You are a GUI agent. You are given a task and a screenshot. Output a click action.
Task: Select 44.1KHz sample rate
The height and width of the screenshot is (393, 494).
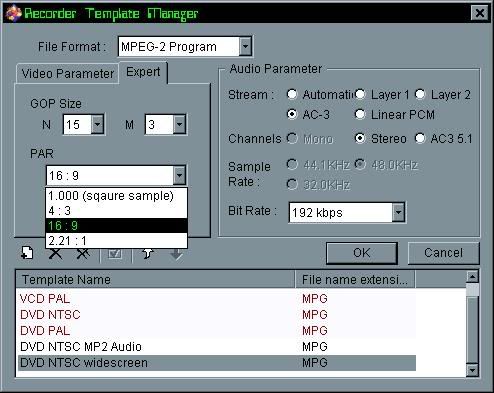tap(292, 164)
